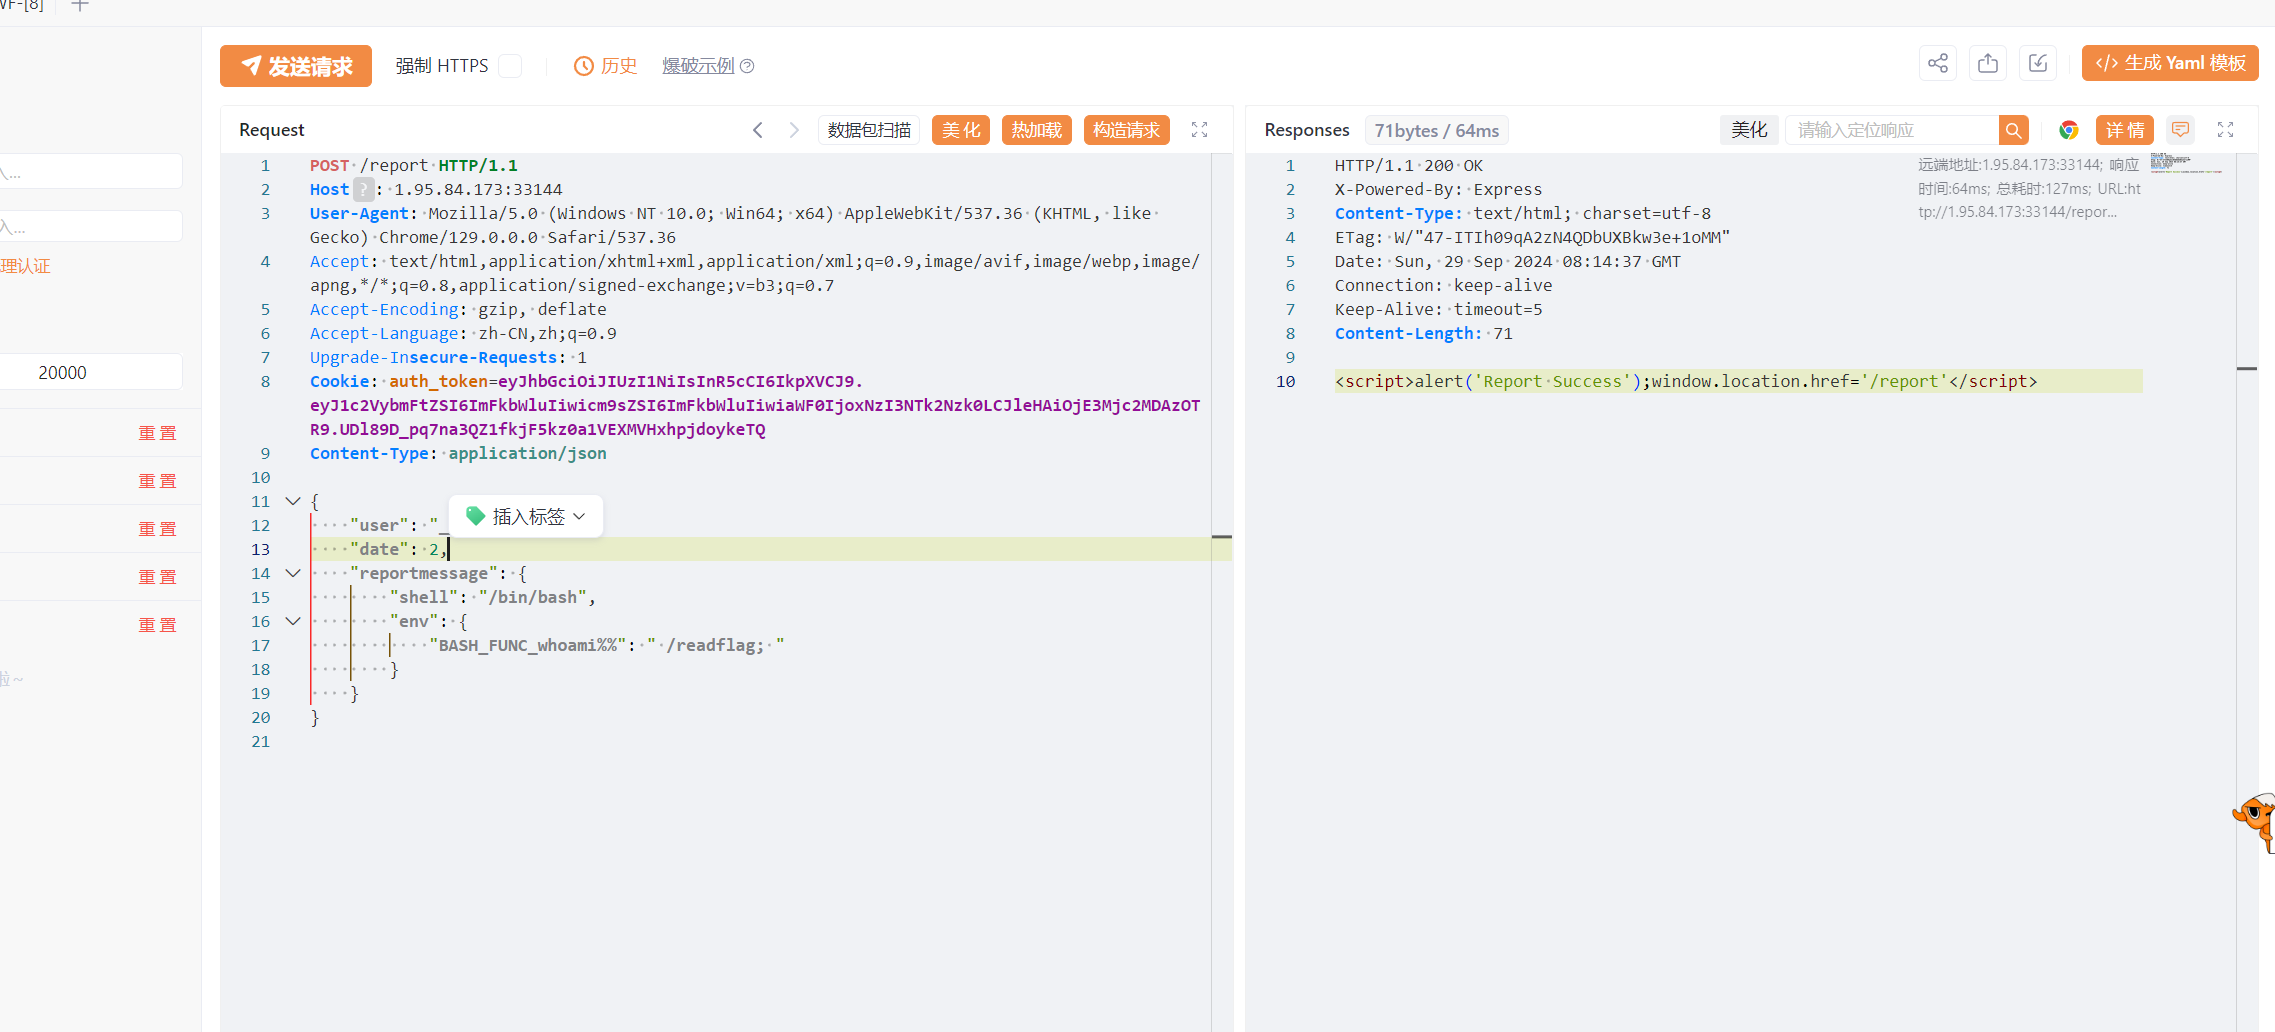Click the "shell": "/bin/bash" line
This screenshot has width=2275, height=1032.
492,597
